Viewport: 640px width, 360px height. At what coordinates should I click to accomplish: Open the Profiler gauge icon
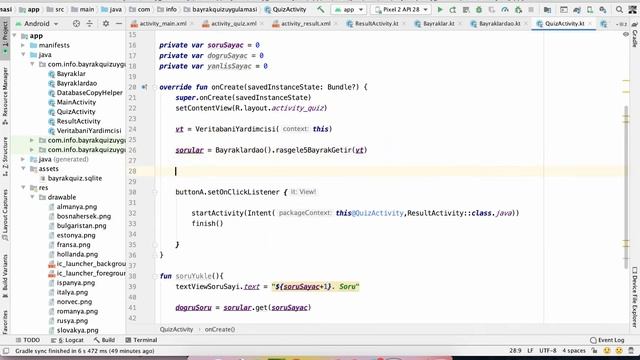(x=505, y=9)
